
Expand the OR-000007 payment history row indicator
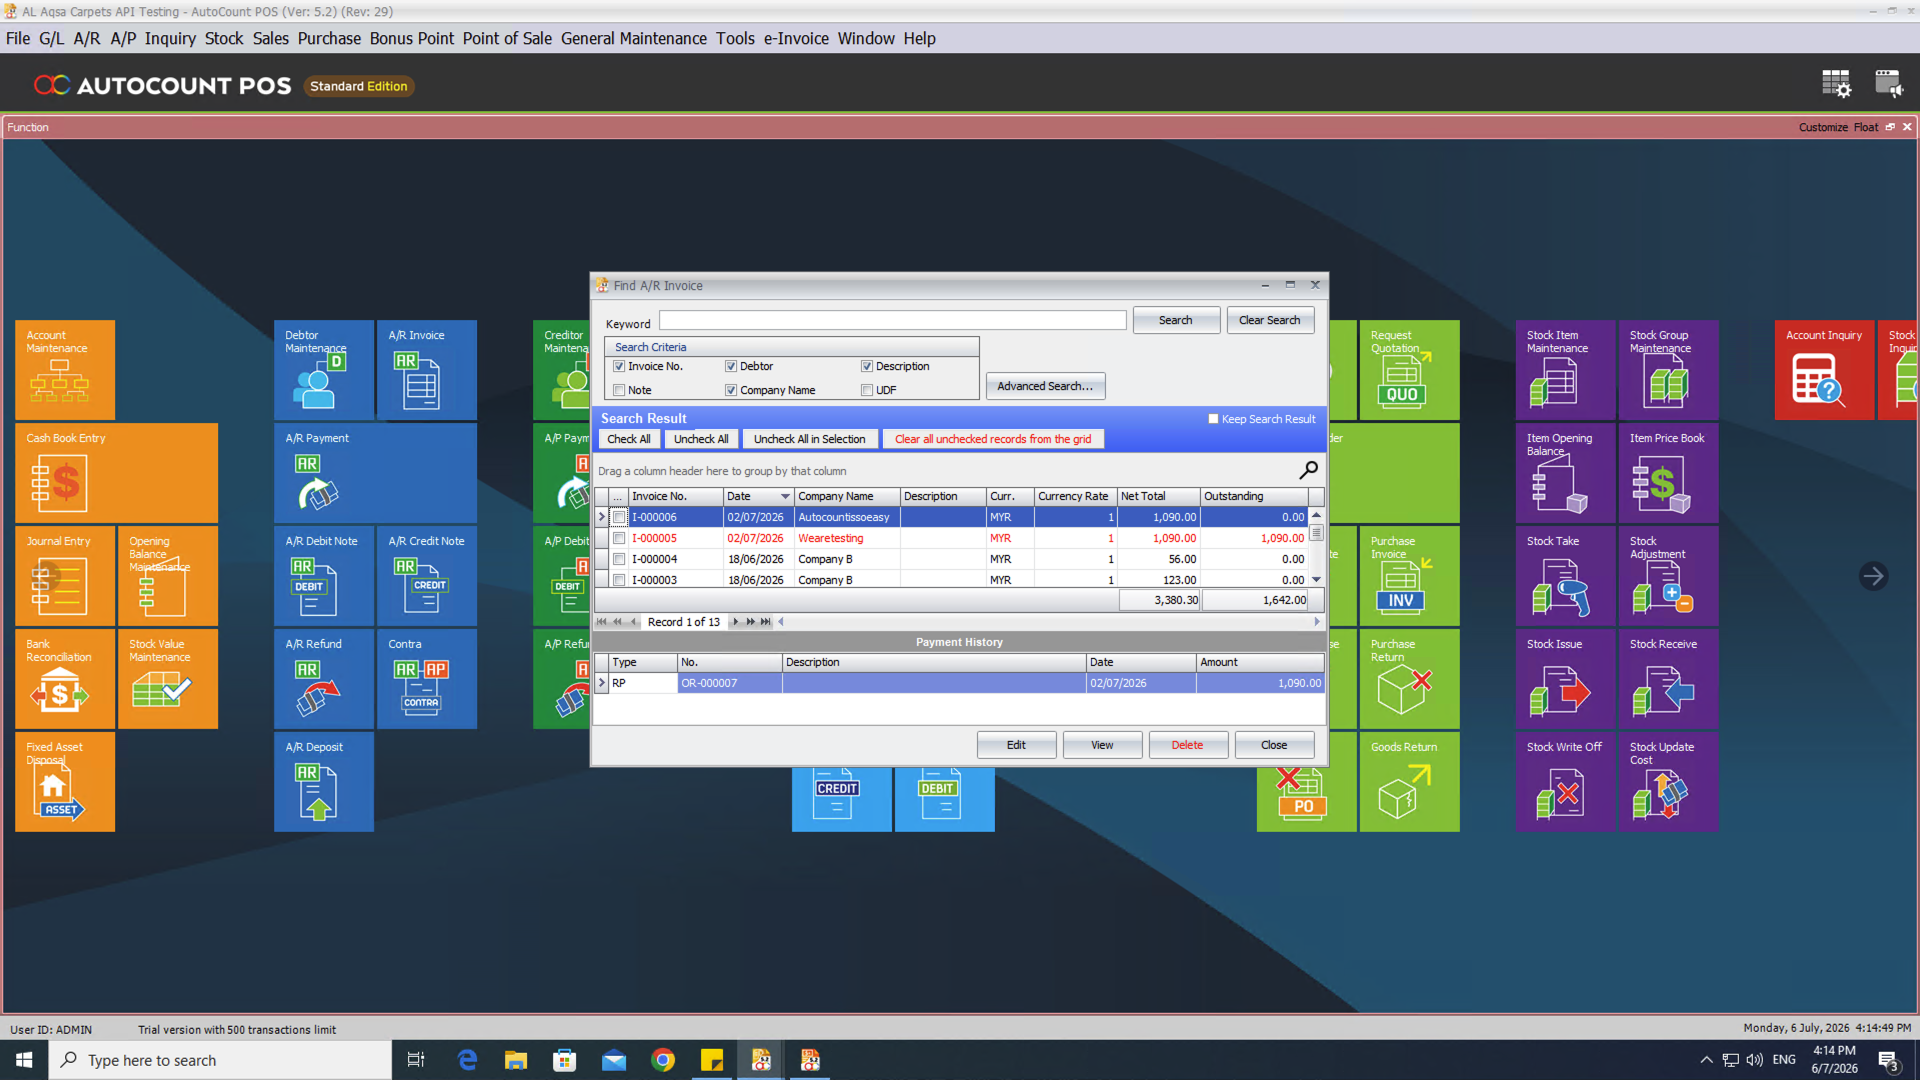point(602,683)
